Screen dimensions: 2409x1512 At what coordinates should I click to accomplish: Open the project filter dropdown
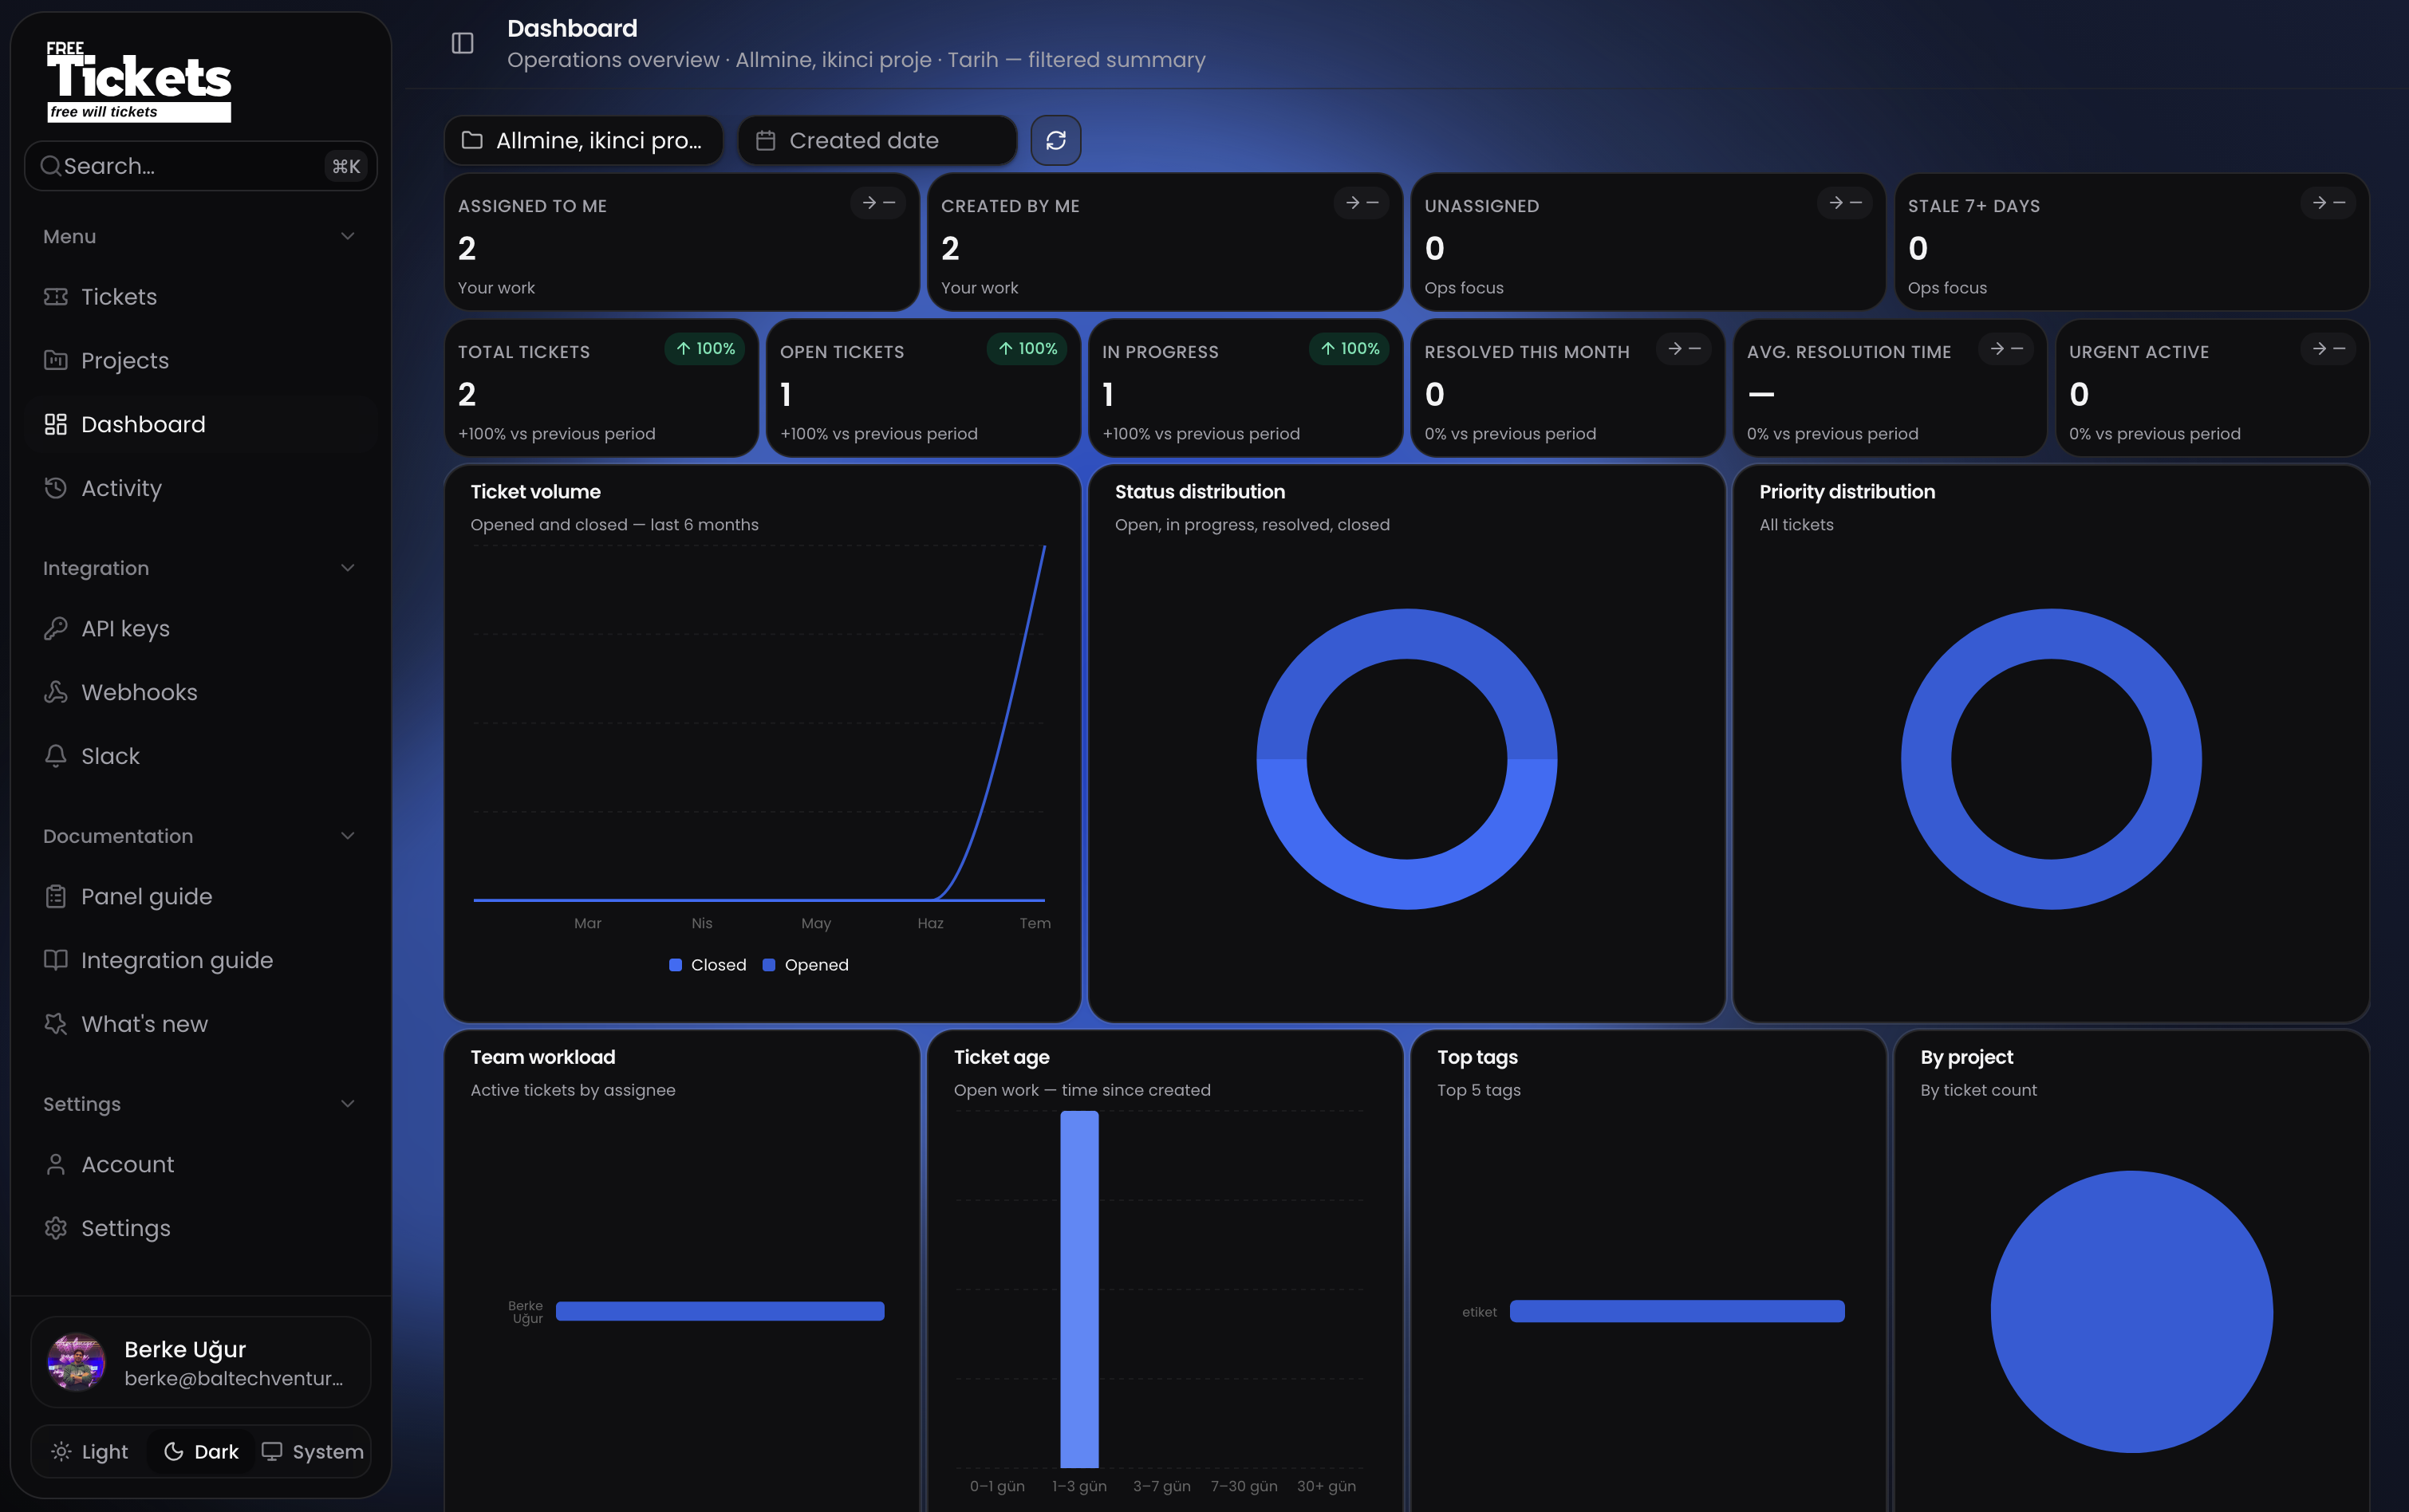[583, 140]
